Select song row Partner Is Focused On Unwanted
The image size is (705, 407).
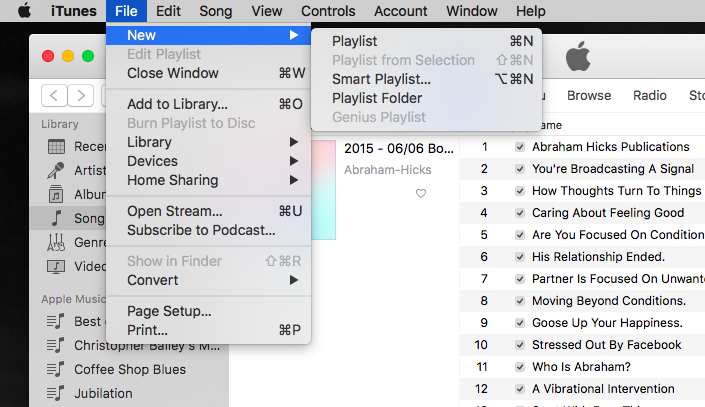point(582,279)
